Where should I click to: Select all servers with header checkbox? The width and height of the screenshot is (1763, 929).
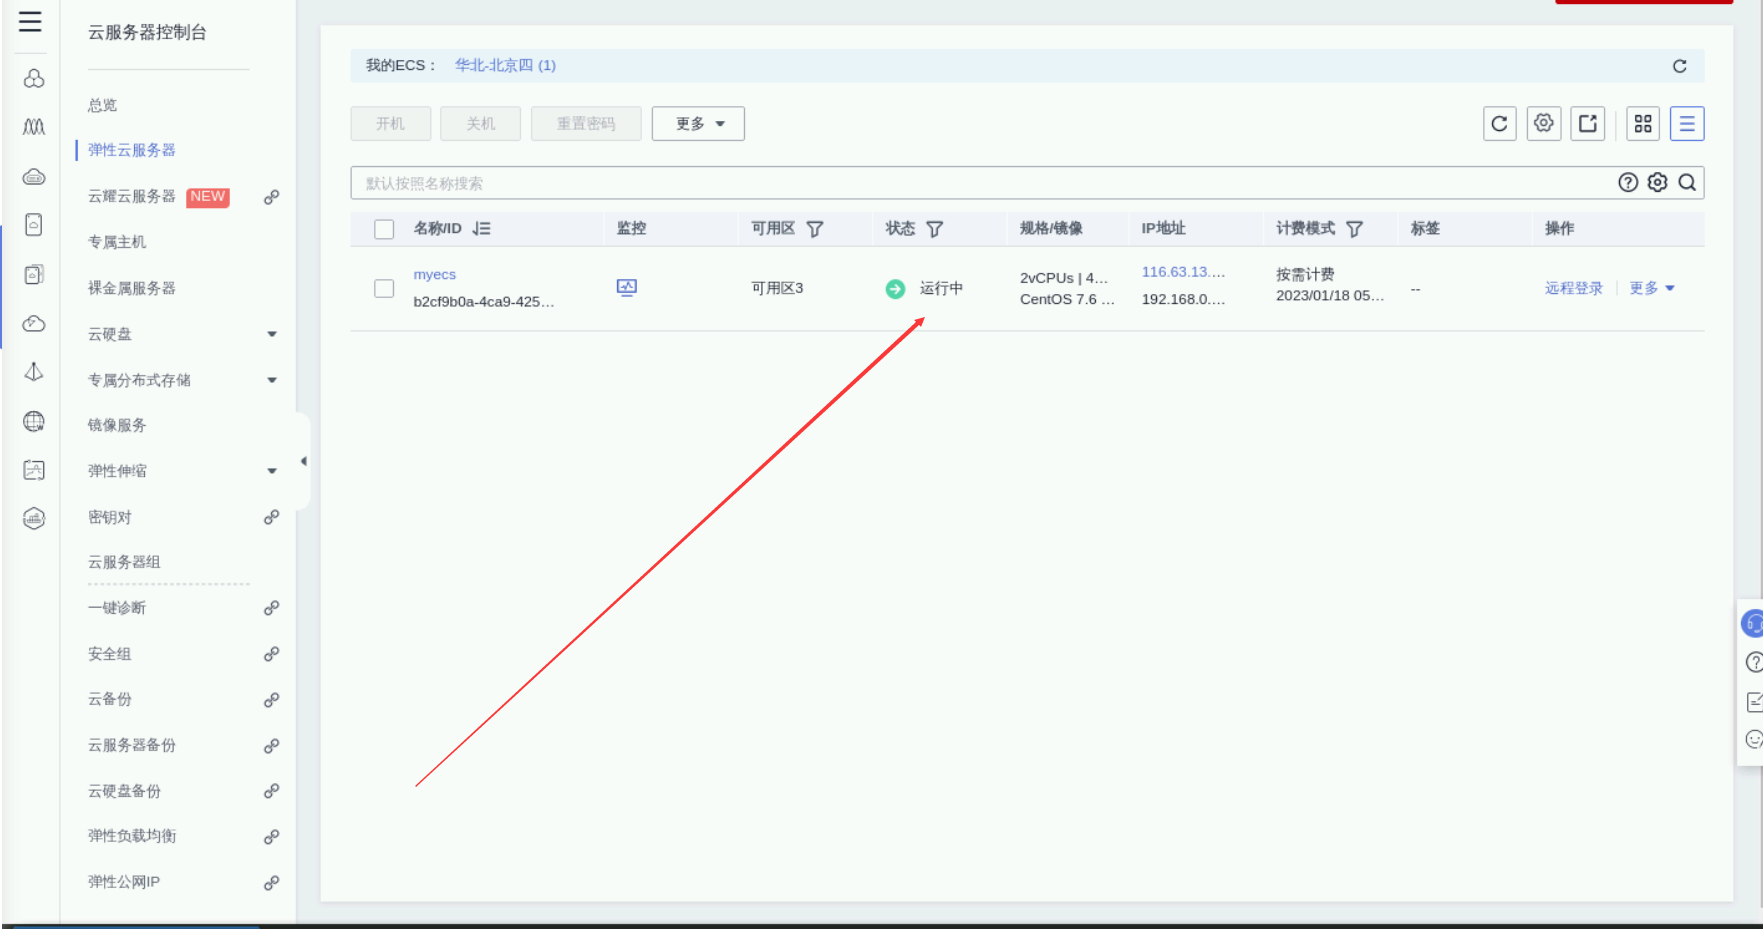(x=384, y=229)
